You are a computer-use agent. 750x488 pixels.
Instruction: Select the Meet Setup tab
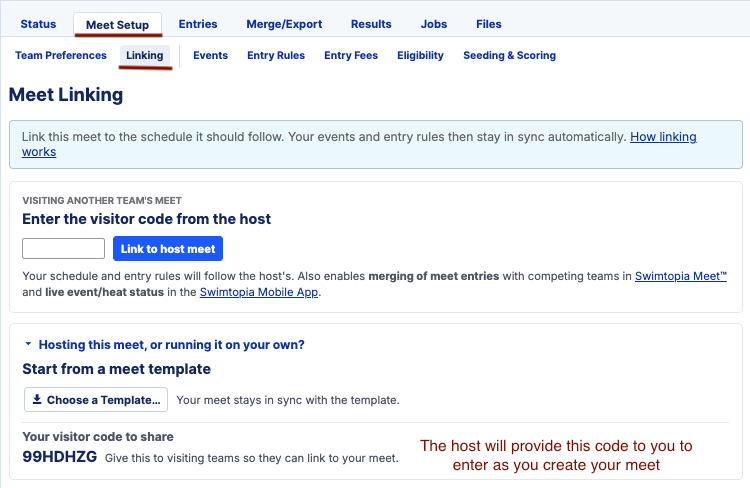tap(118, 25)
